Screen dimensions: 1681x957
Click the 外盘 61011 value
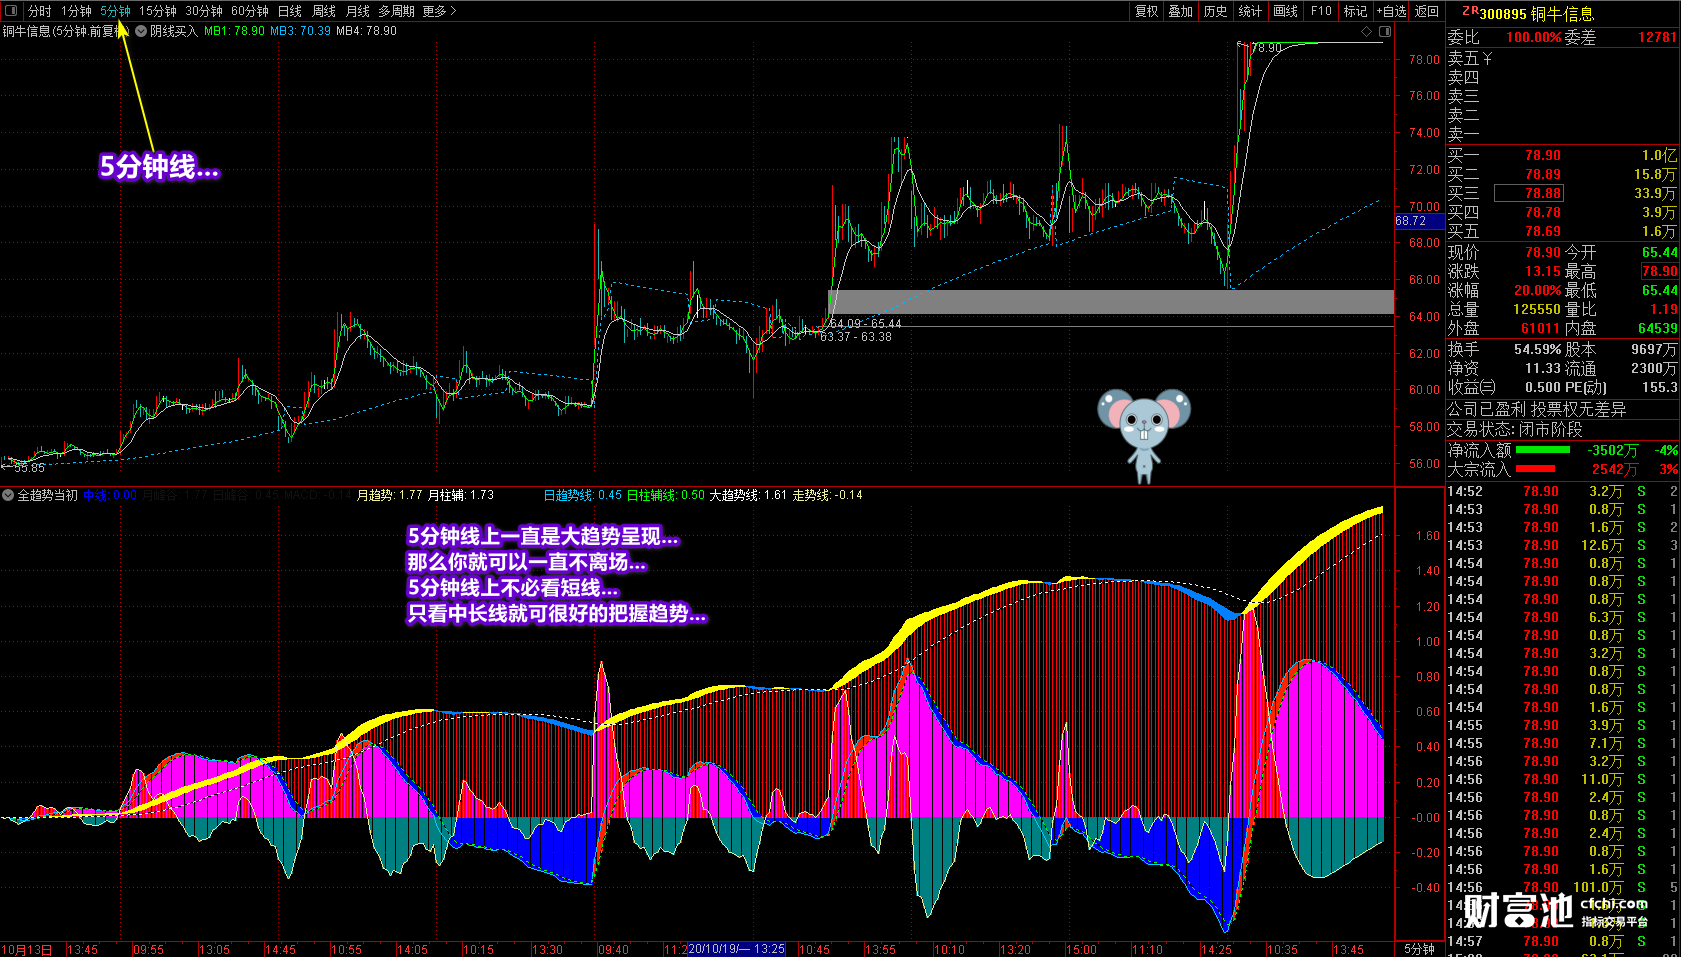click(x=1540, y=328)
